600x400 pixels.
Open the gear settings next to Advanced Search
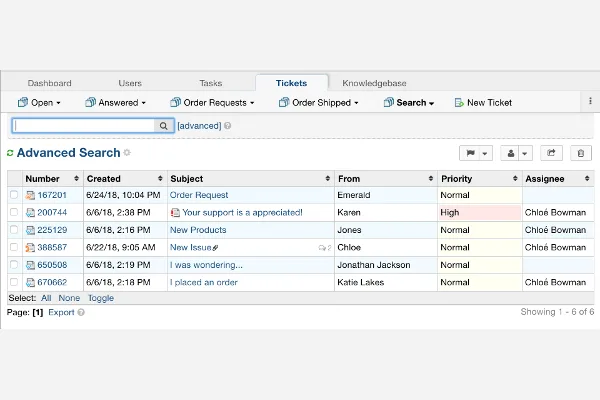click(127, 153)
